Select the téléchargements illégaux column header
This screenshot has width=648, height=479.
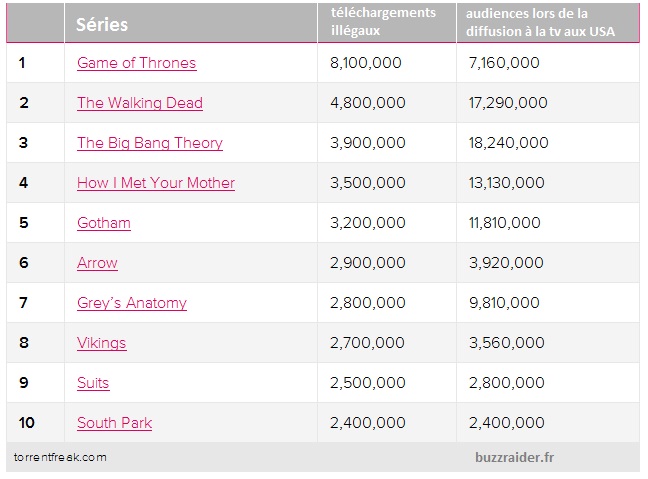pos(383,21)
